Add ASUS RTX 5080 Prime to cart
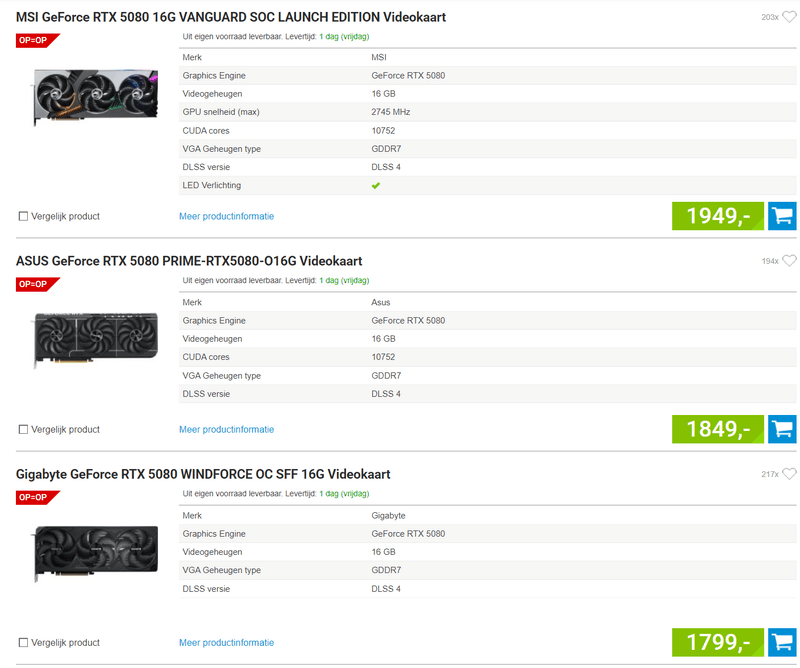Viewport: 800px width, 668px height. click(x=782, y=429)
